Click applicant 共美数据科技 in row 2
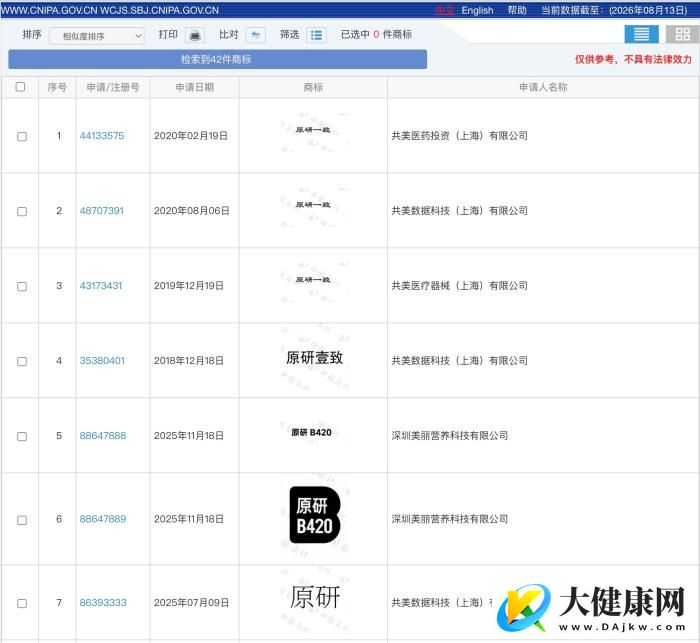 (459, 211)
